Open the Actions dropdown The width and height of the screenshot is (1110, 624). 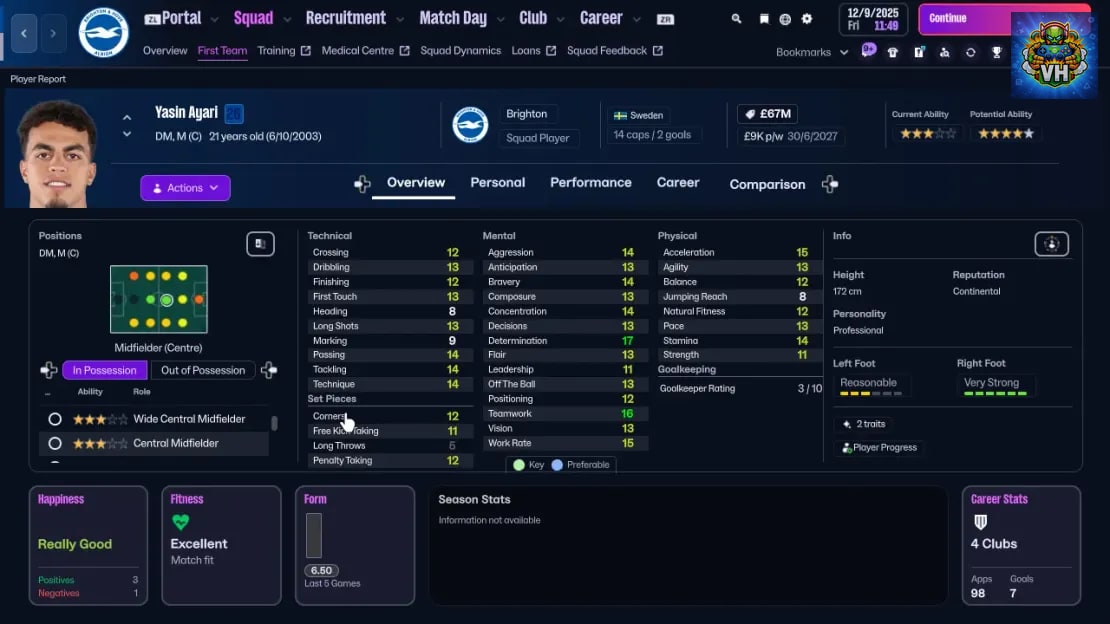tap(185, 188)
